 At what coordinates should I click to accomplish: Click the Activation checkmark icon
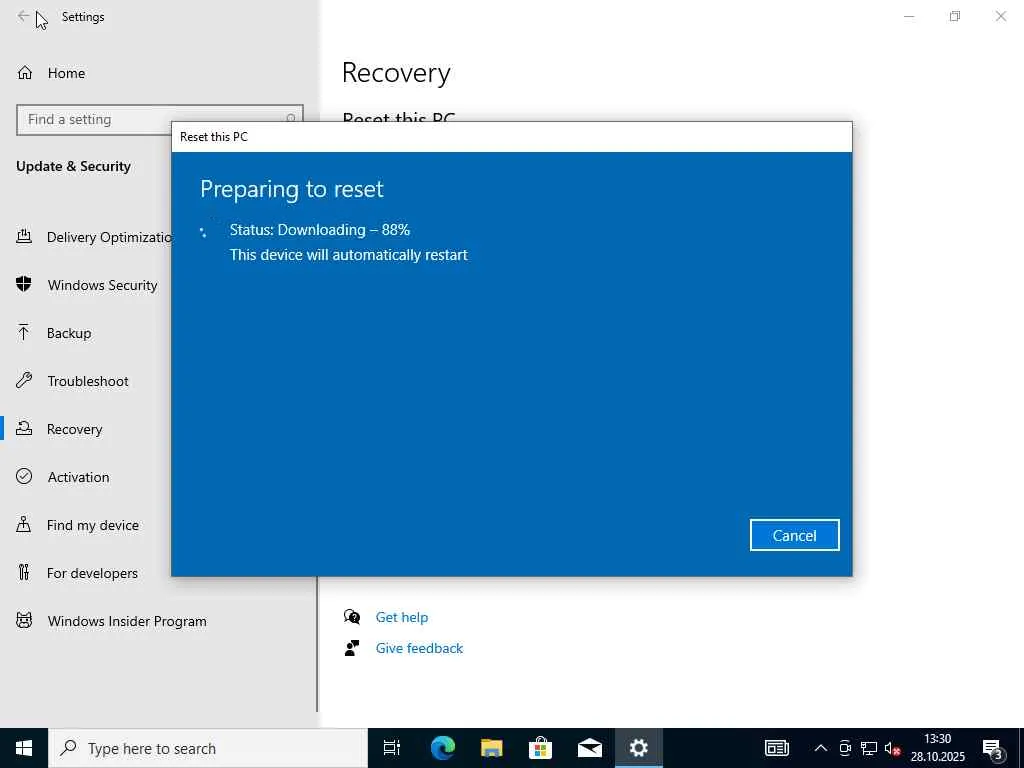point(24,476)
